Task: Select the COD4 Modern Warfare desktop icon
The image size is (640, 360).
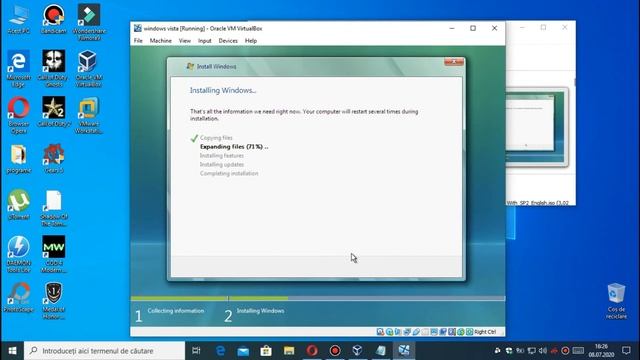Action: 53,254
